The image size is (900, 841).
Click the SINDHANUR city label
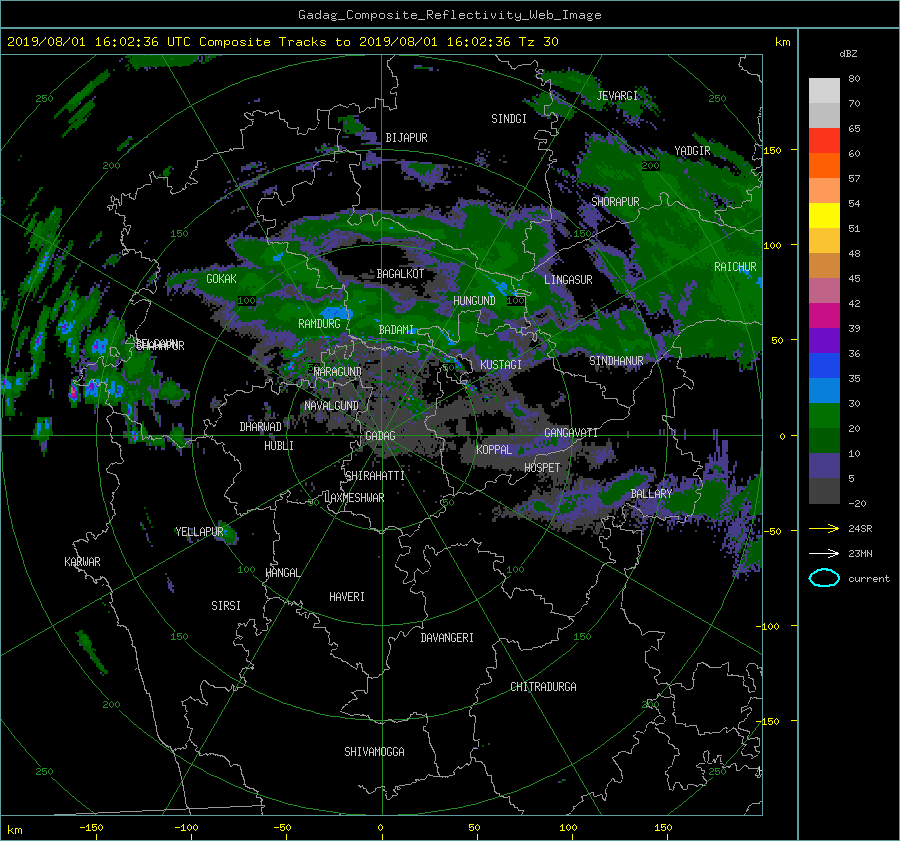[616, 361]
